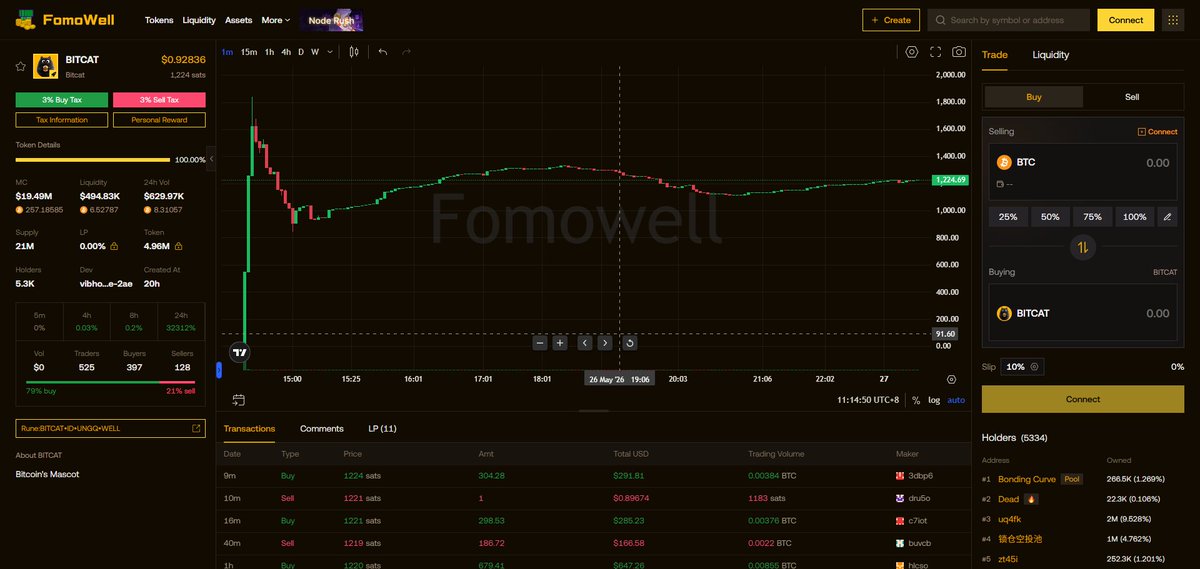Click the TradingView logo on chart
The width and height of the screenshot is (1200, 569).
click(x=239, y=351)
